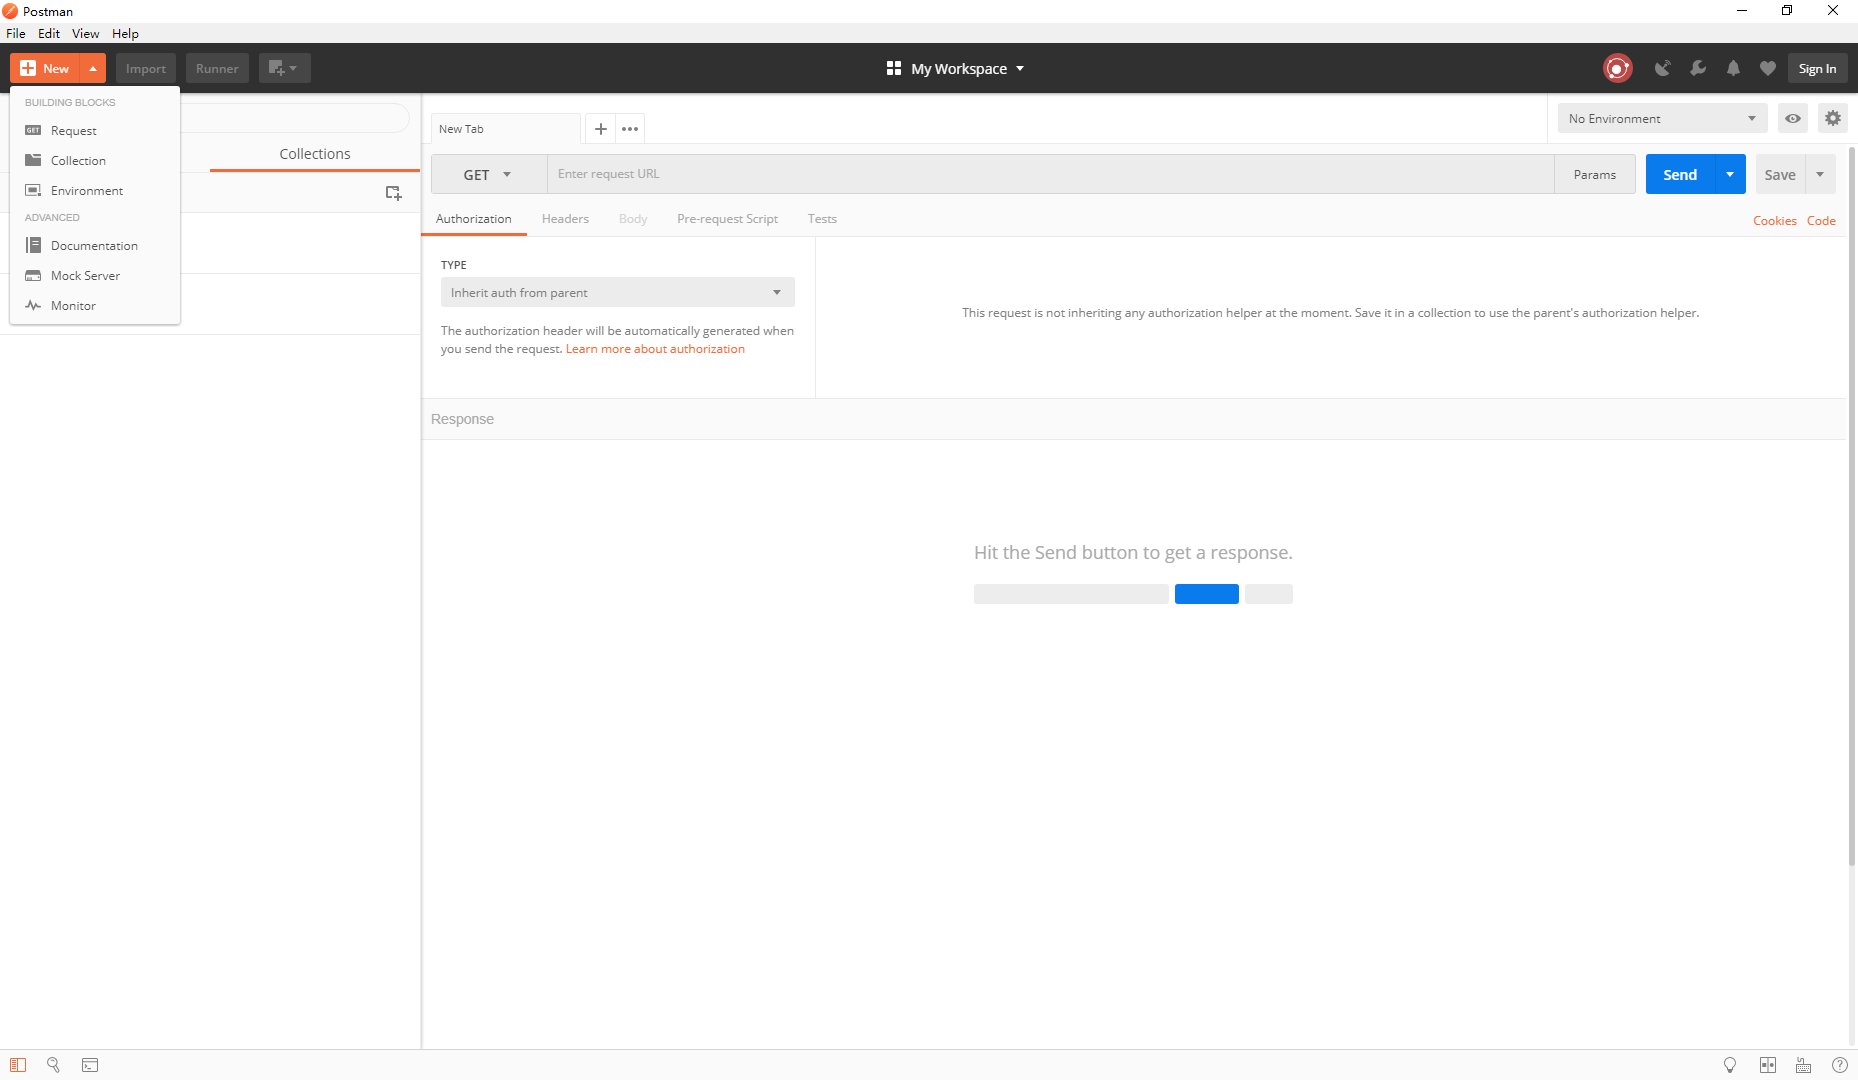Open the wrench settings icon
The height and width of the screenshot is (1080, 1858).
click(1698, 68)
